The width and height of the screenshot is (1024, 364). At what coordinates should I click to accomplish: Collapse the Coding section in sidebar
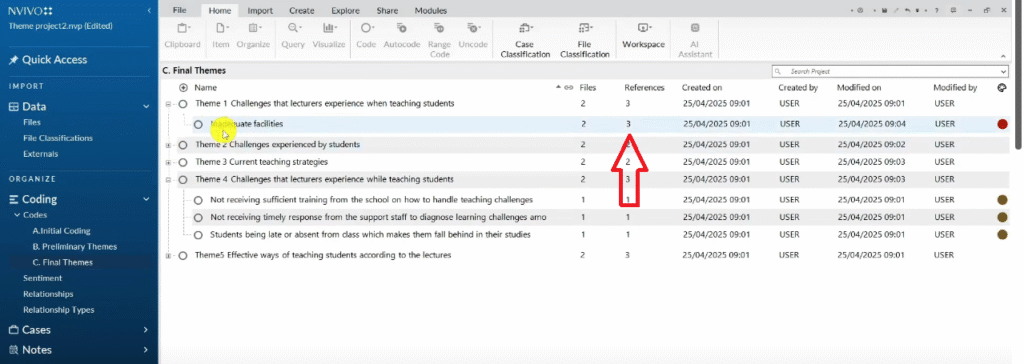(x=147, y=199)
